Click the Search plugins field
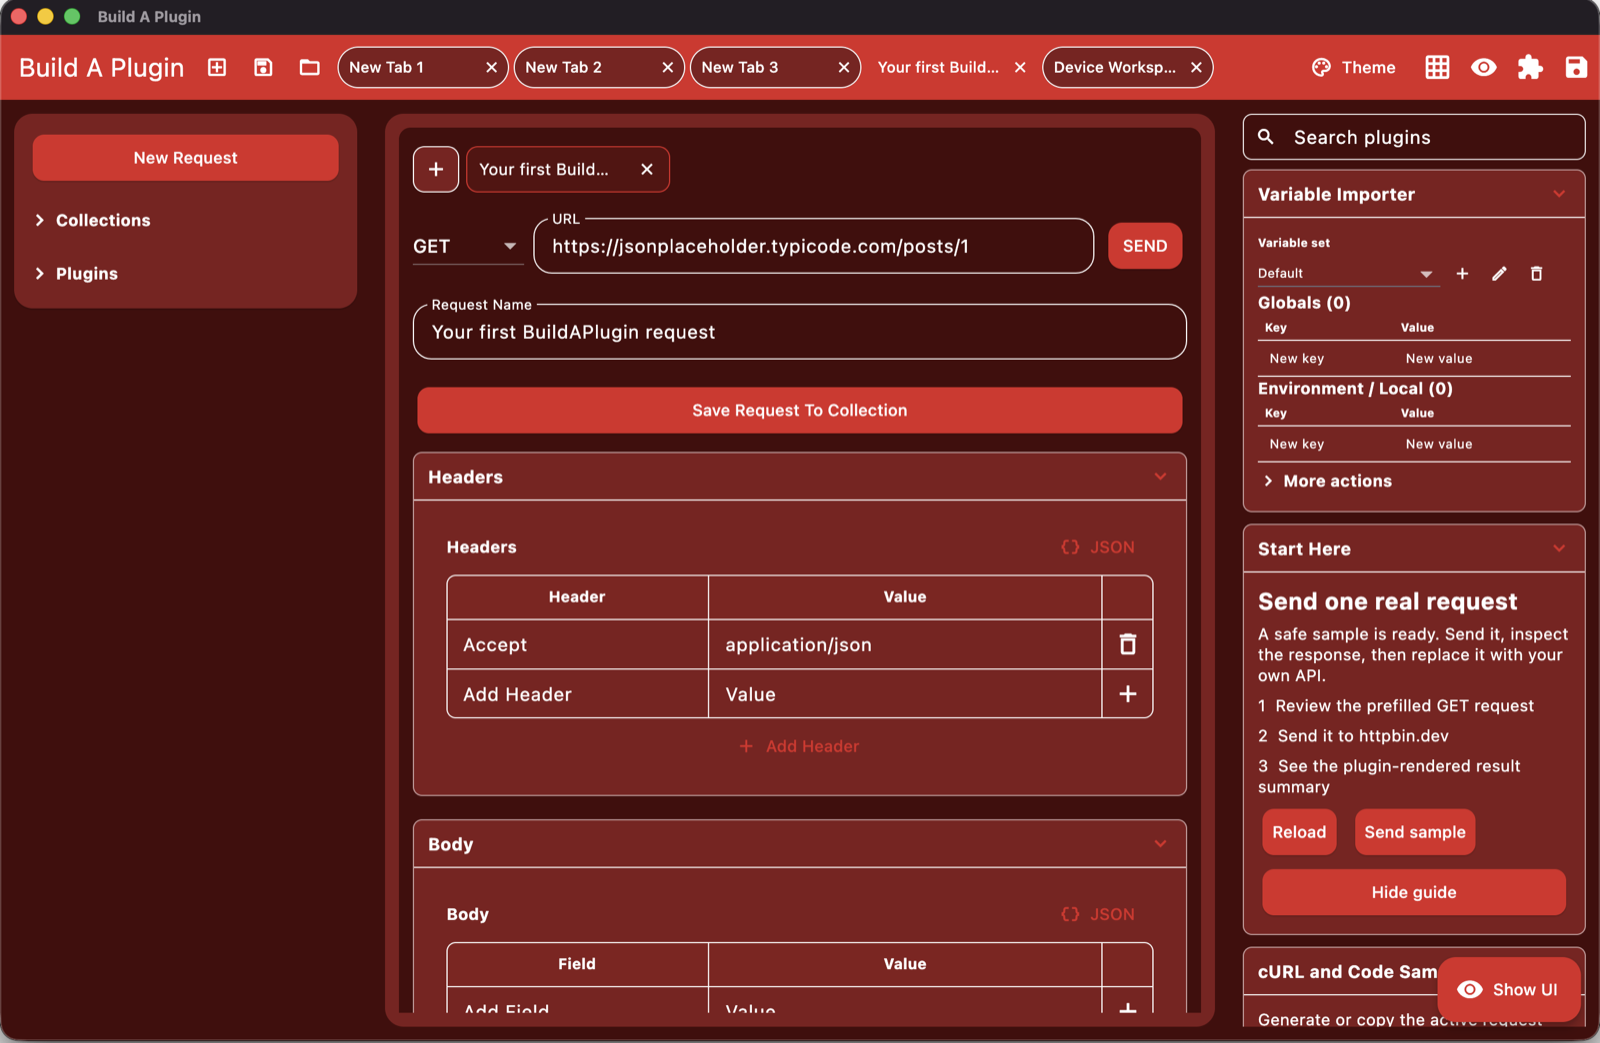 pos(1414,137)
